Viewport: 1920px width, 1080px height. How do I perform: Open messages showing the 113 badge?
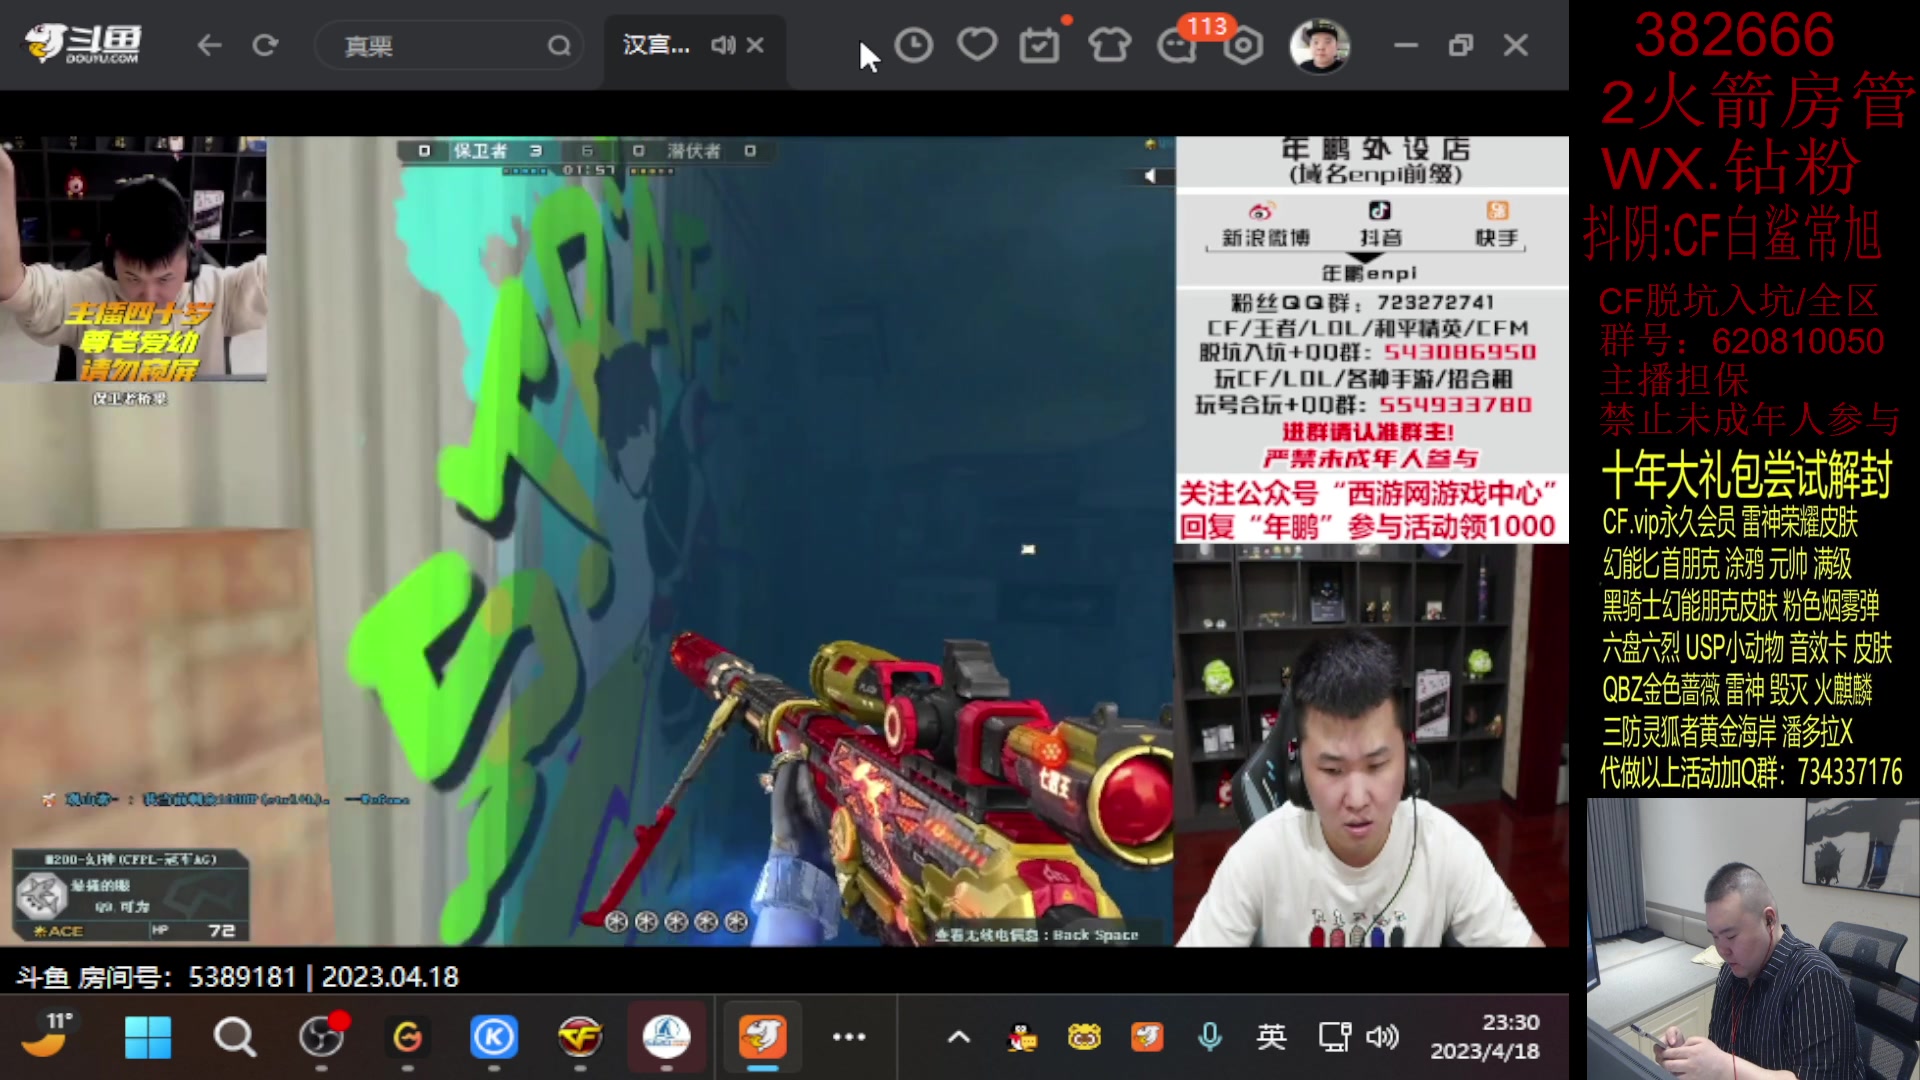(x=1177, y=46)
